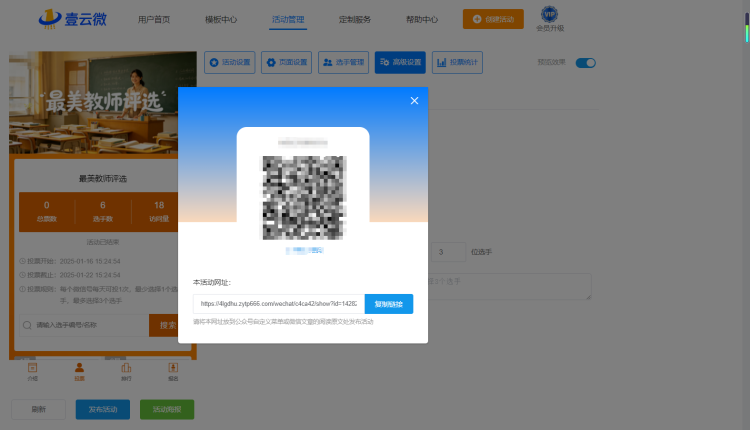Click the 投票开始 2025-01-16 15:24:54 text
Screen dimensions: 750x430
click(x=74, y=261)
